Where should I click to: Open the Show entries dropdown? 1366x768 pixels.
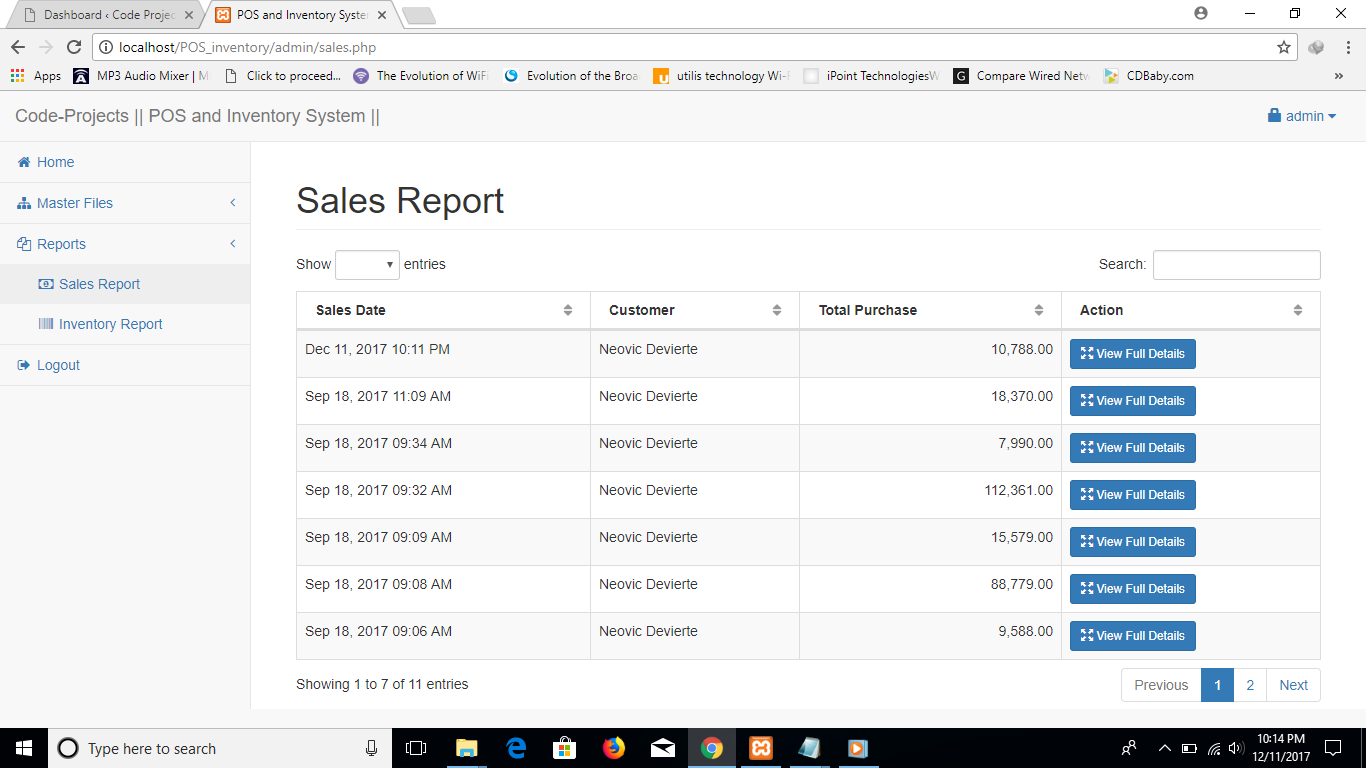point(367,264)
